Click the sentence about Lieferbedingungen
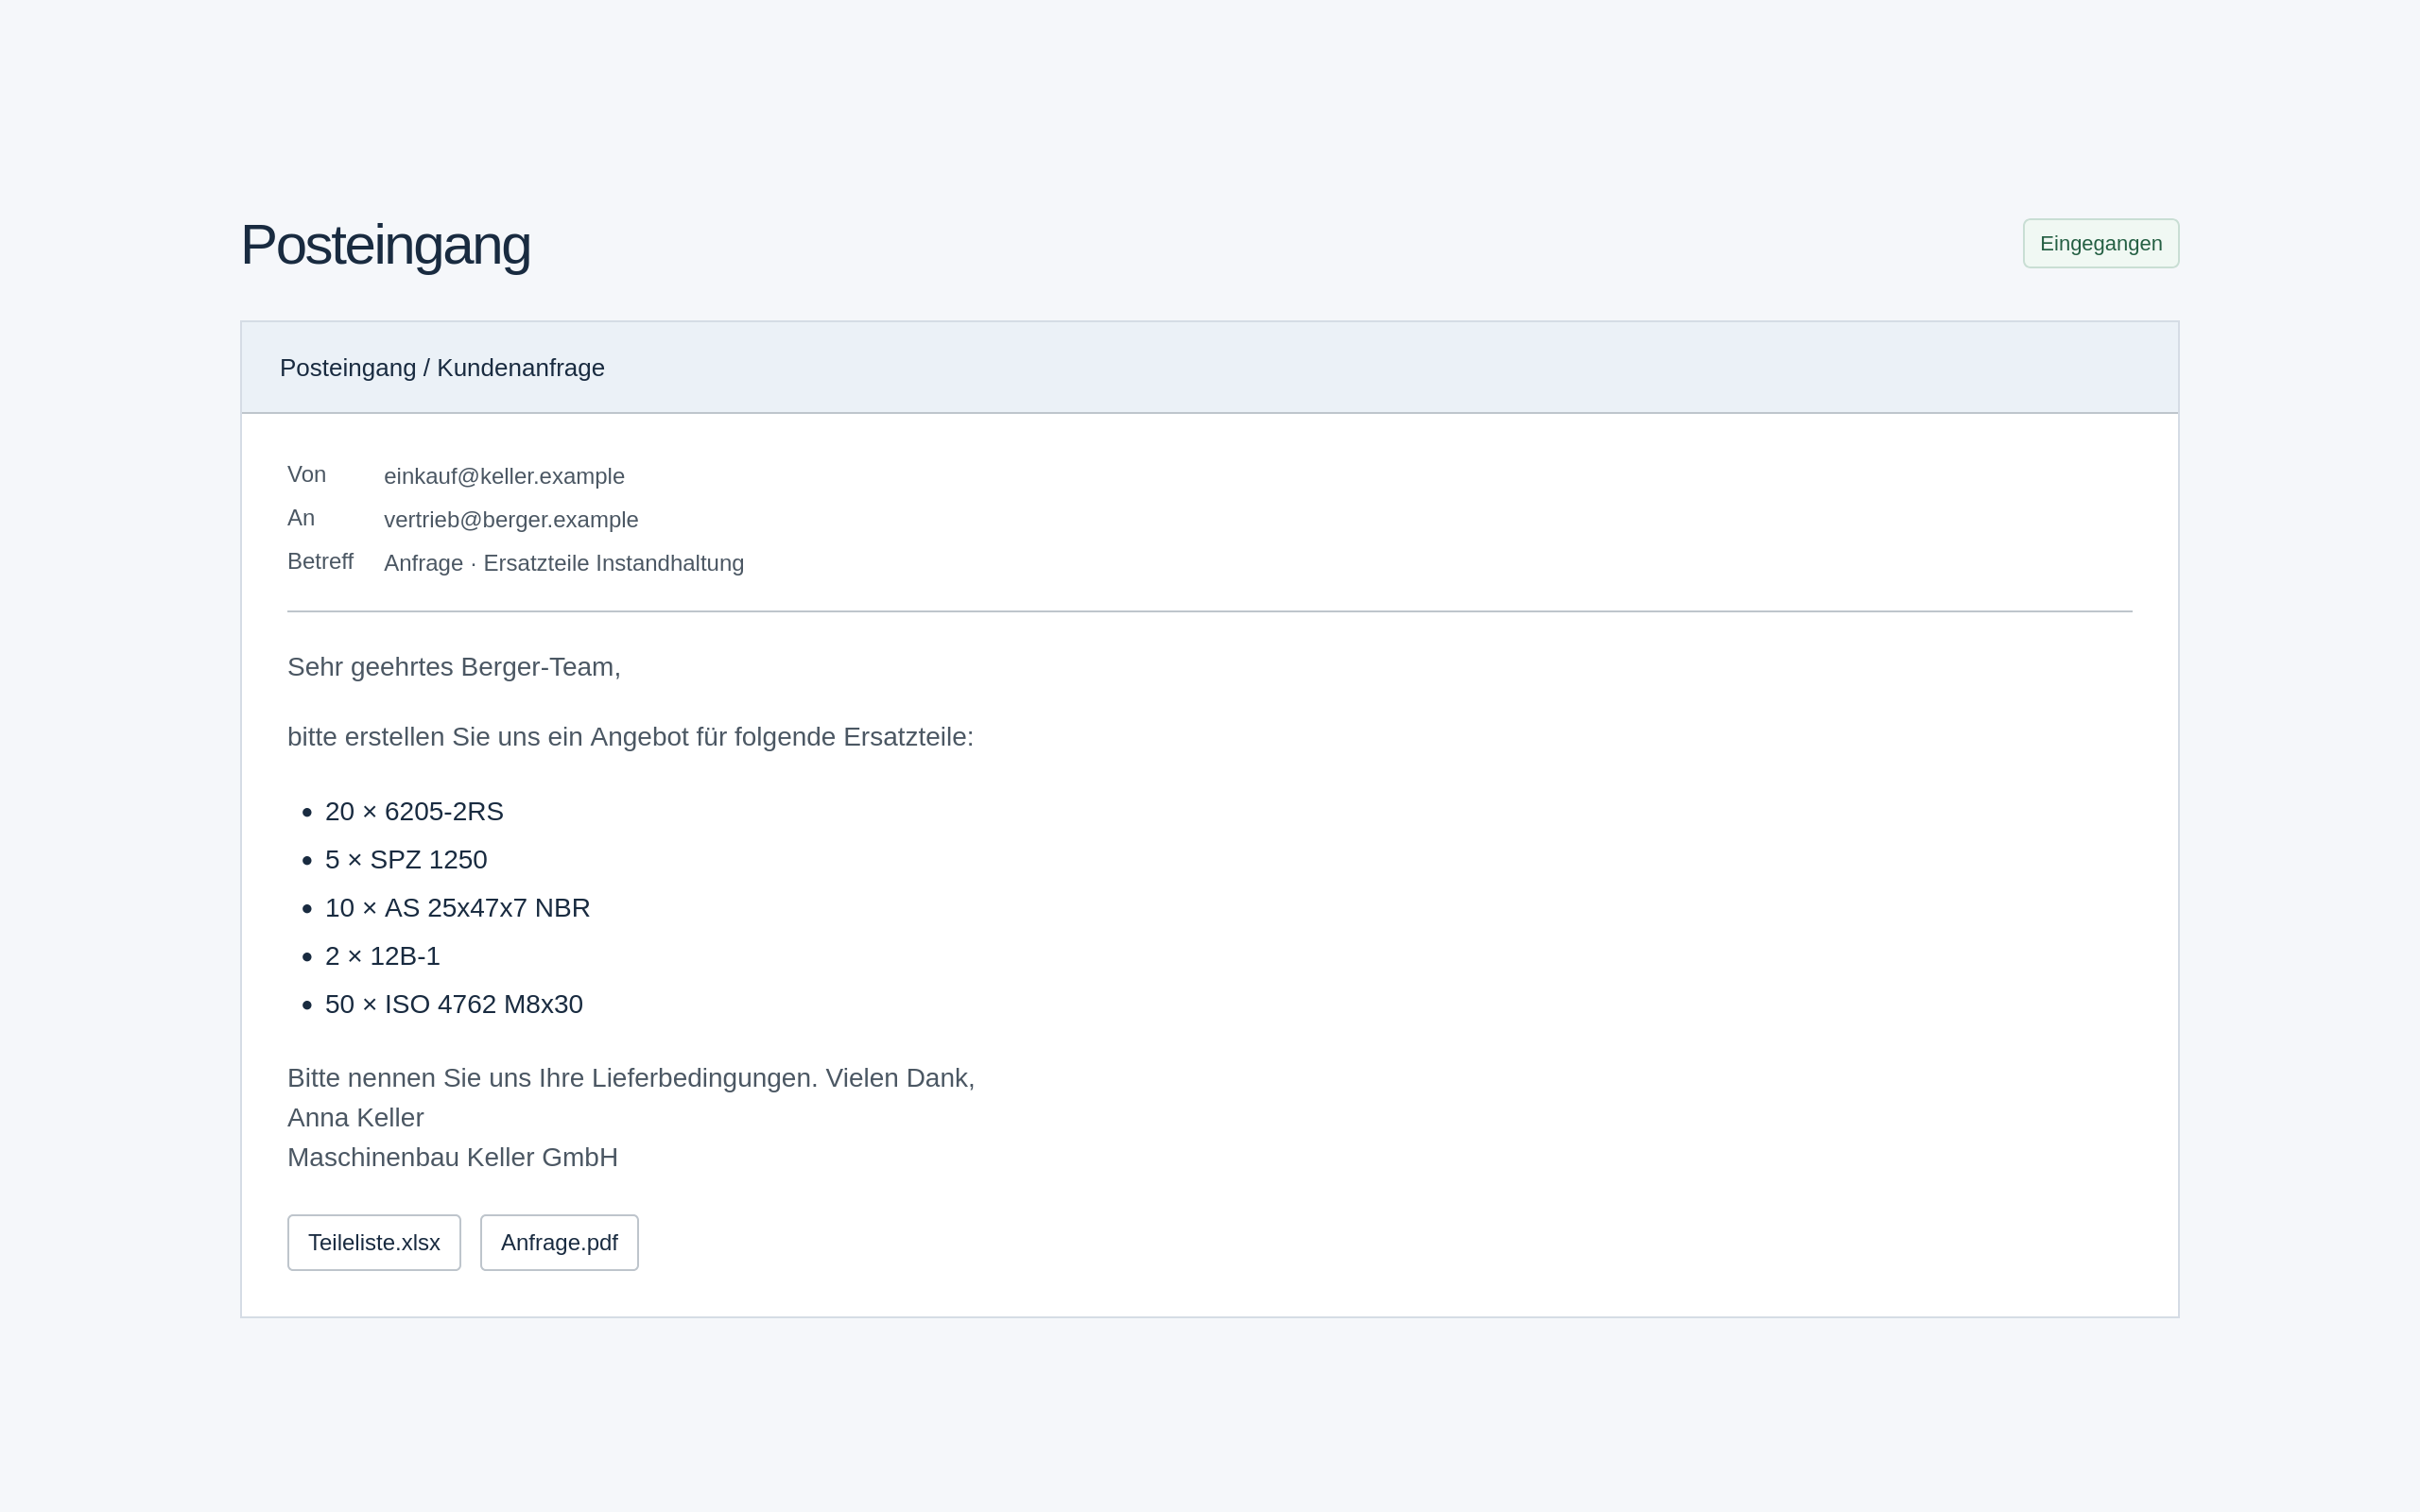Viewport: 2420px width, 1512px height. coord(552,1078)
